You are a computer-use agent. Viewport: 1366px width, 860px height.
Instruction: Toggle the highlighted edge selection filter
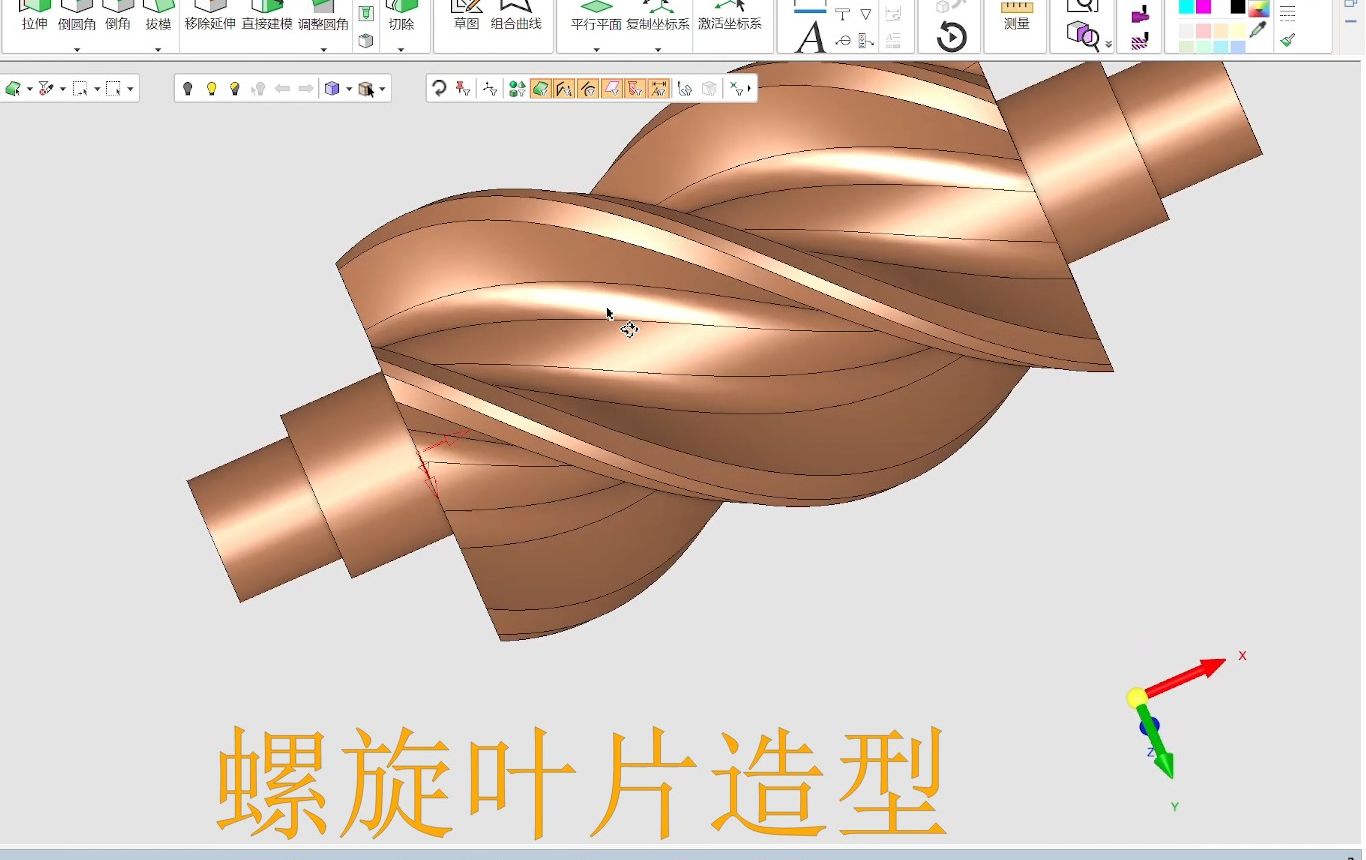click(564, 89)
